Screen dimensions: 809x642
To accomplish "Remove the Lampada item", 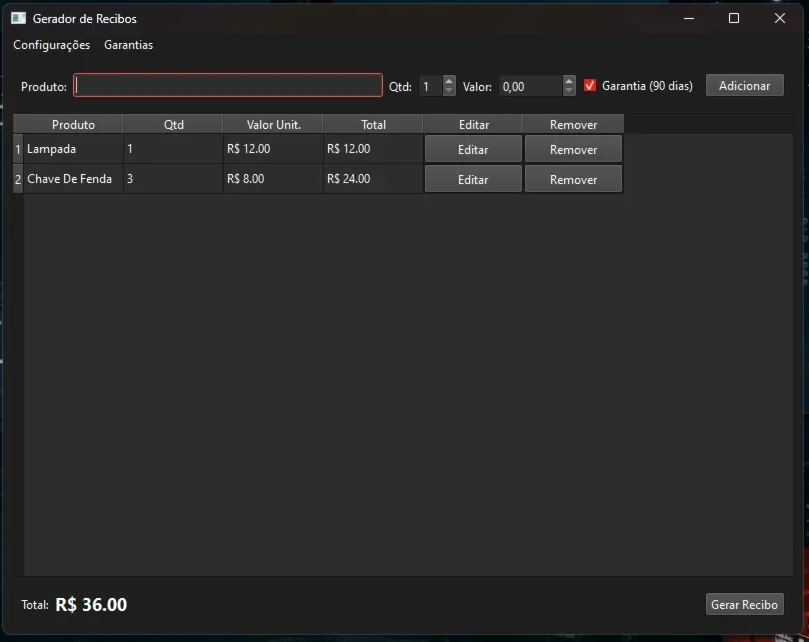I will pos(573,149).
